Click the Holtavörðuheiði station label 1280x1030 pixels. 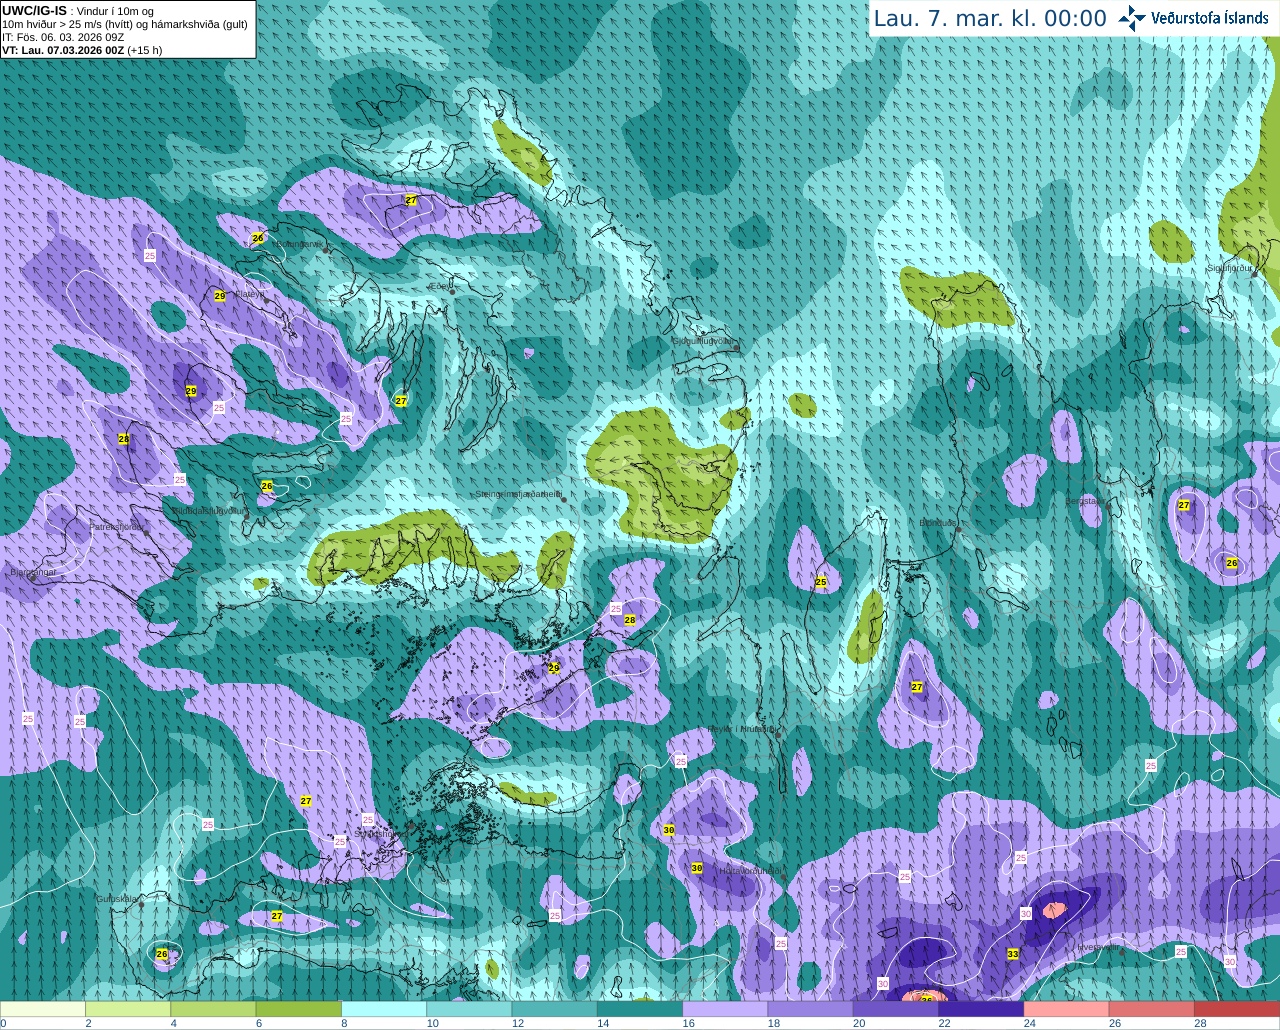tap(750, 871)
